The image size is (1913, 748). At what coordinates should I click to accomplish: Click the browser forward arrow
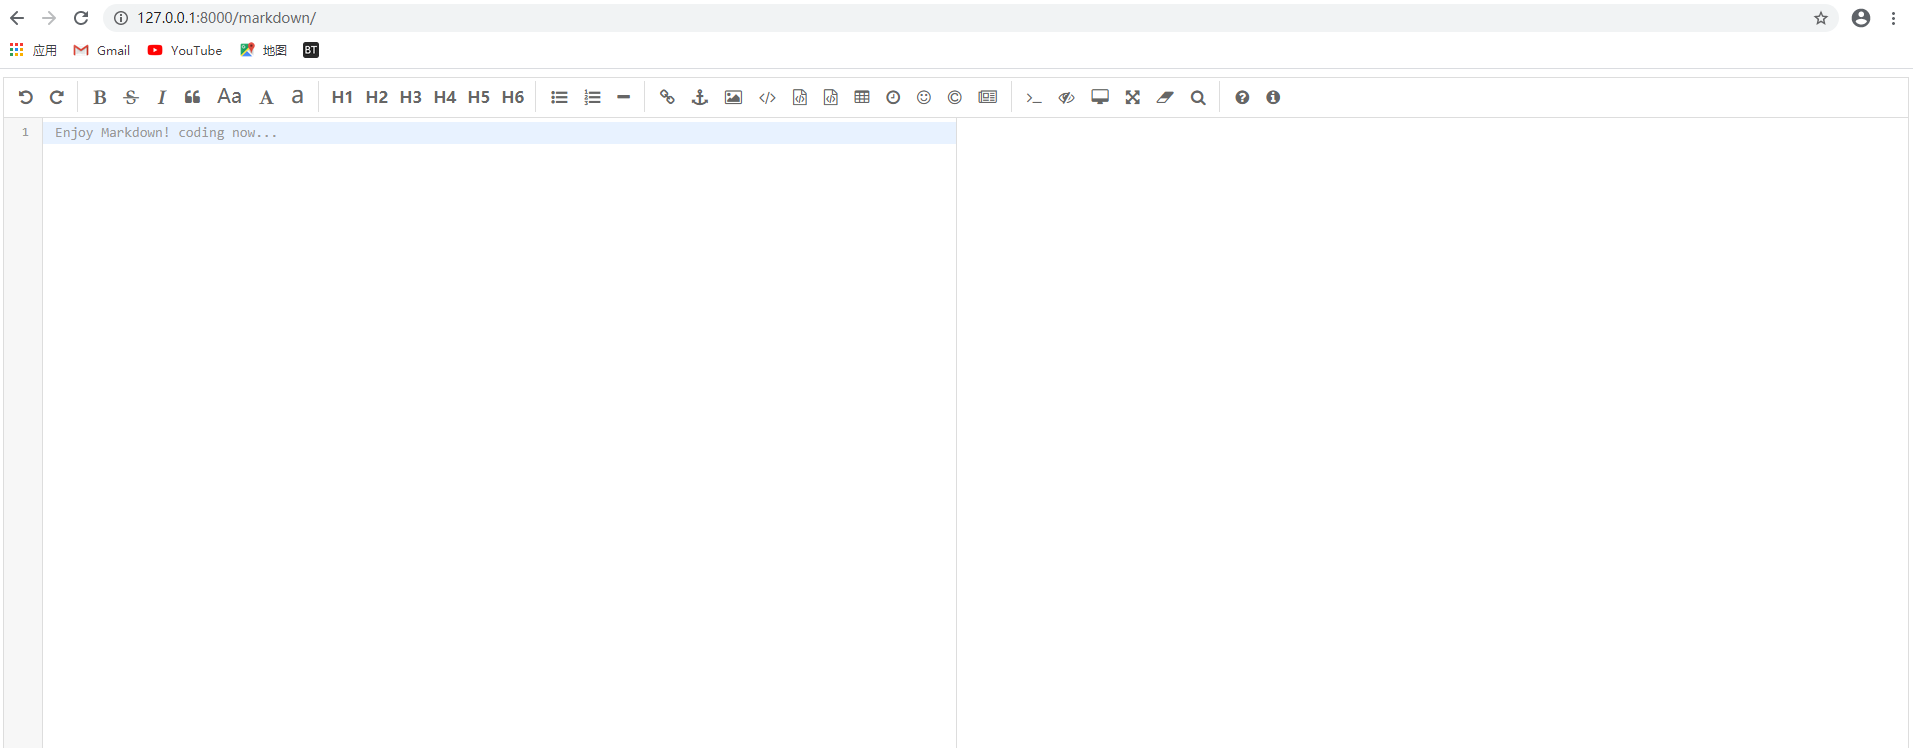point(49,18)
